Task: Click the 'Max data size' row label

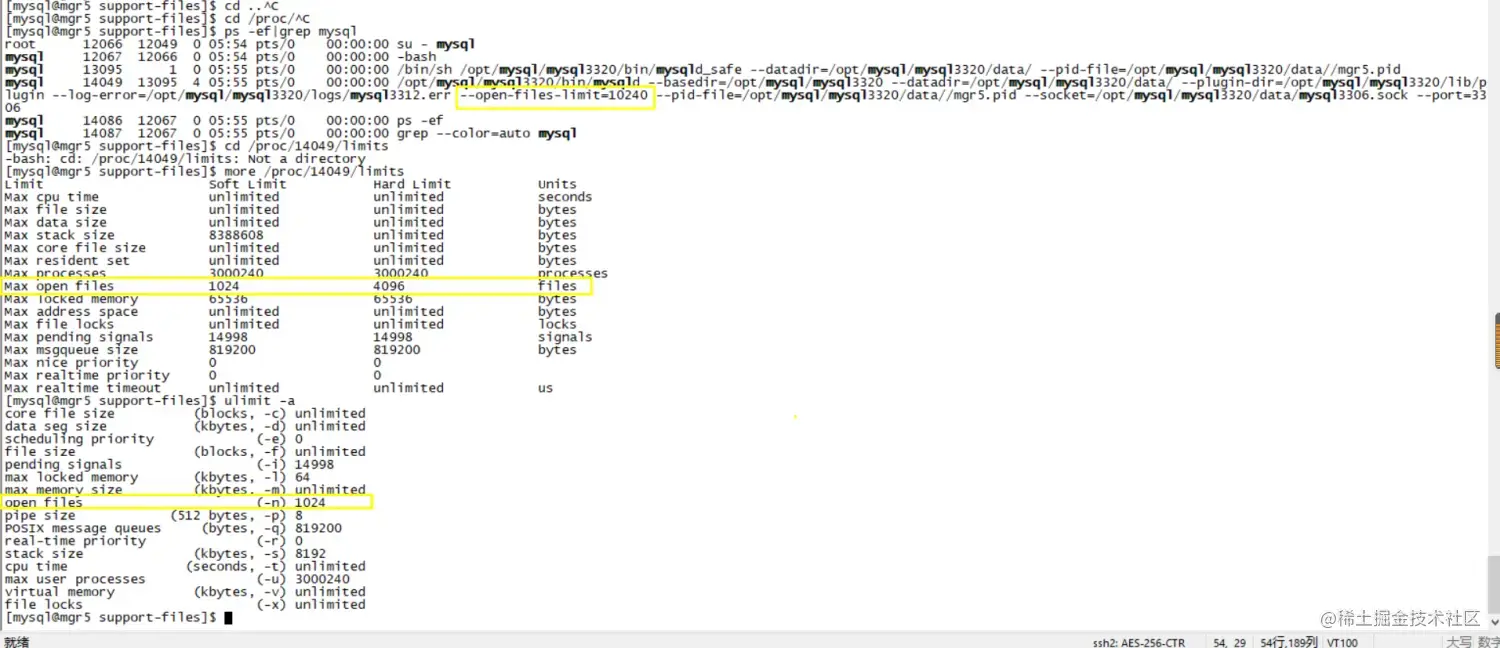Action: pyautogui.click(x=55, y=223)
